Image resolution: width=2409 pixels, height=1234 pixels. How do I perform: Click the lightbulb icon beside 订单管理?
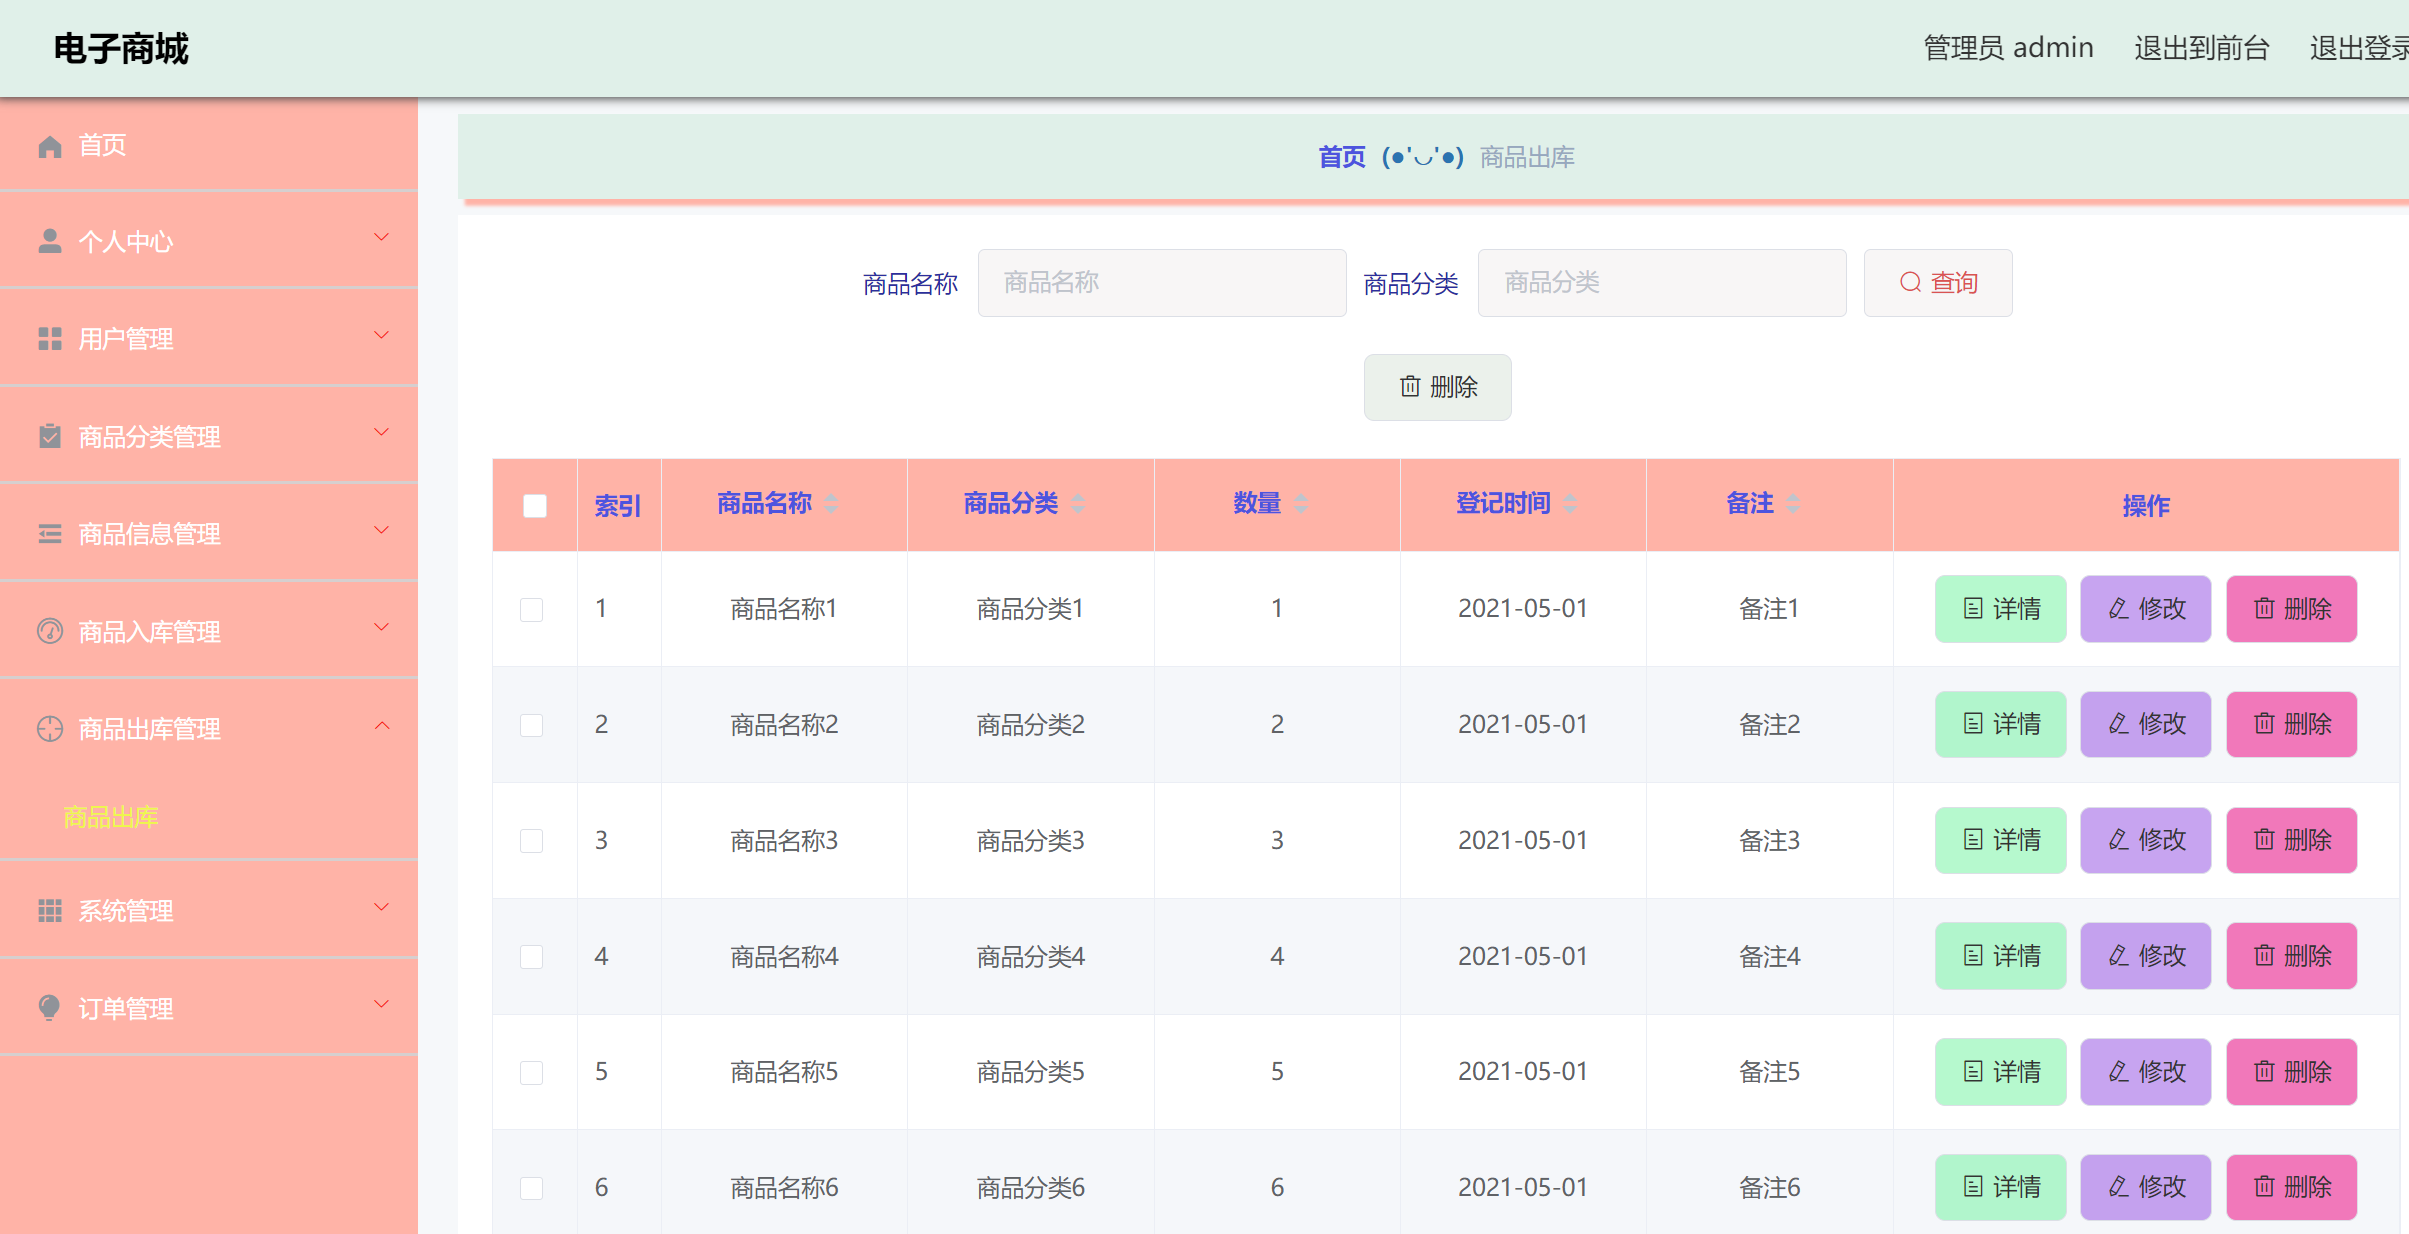click(x=49, y=1007)
